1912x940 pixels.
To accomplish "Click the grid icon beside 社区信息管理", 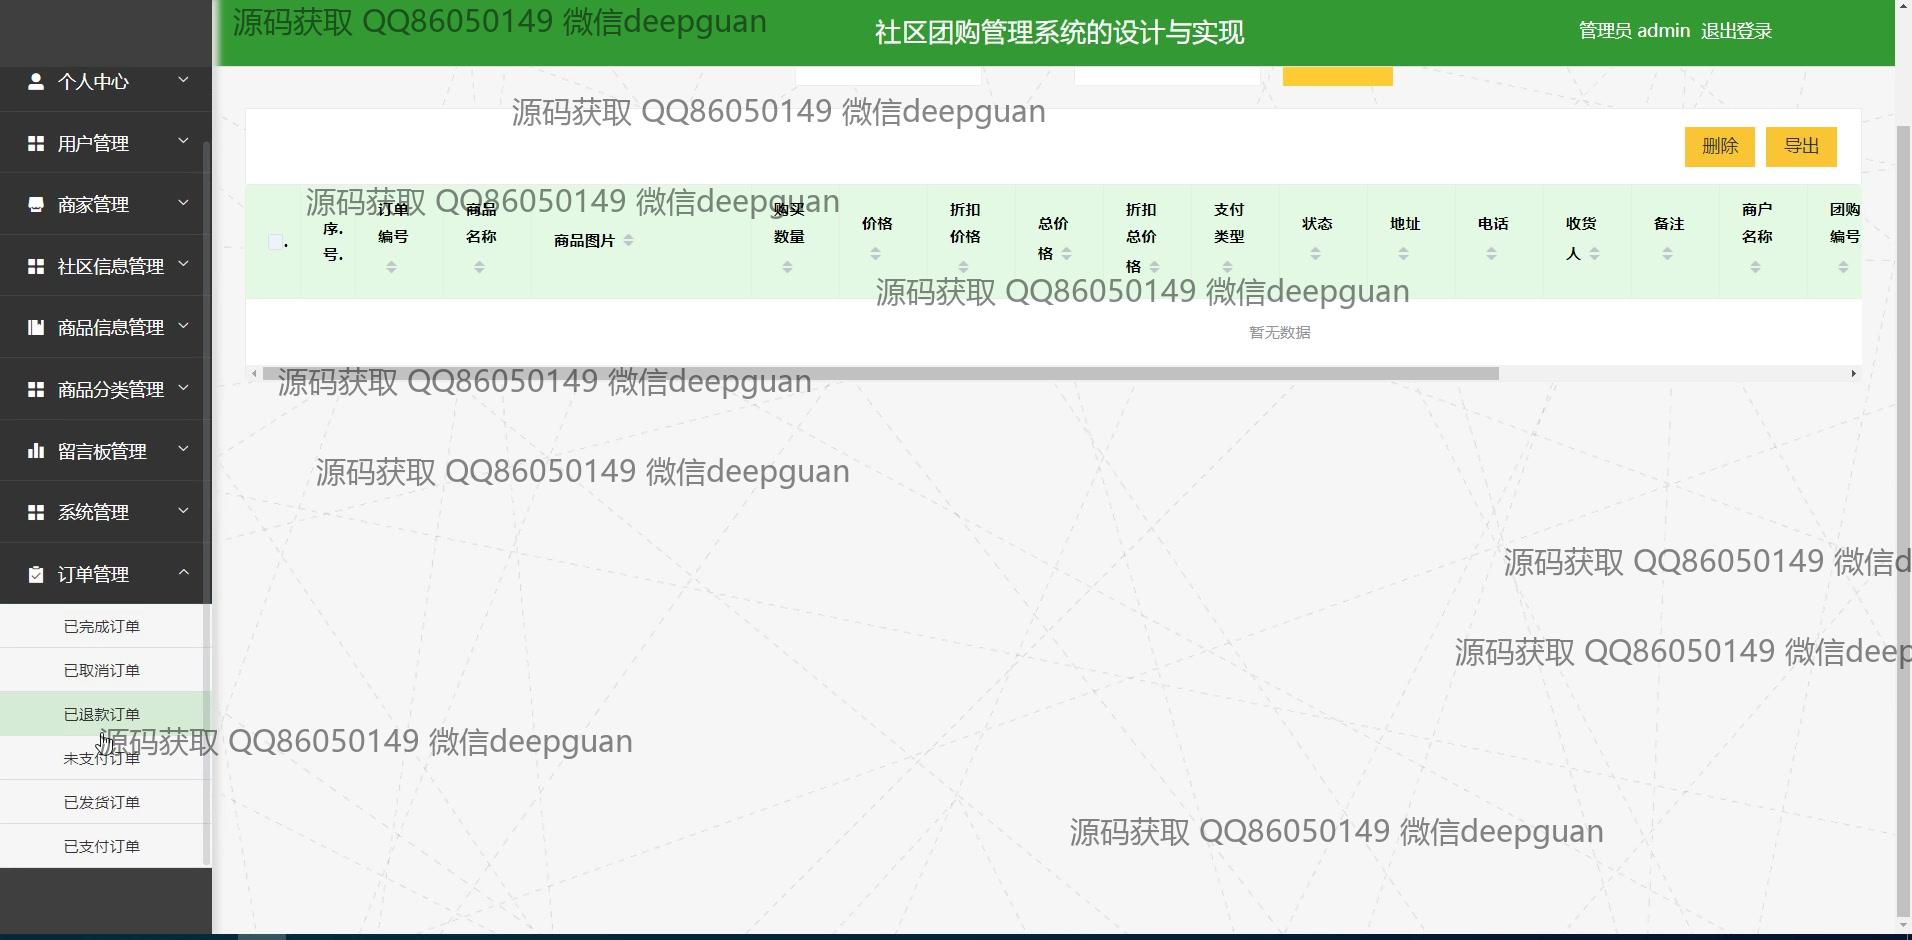I will point(36,267).
